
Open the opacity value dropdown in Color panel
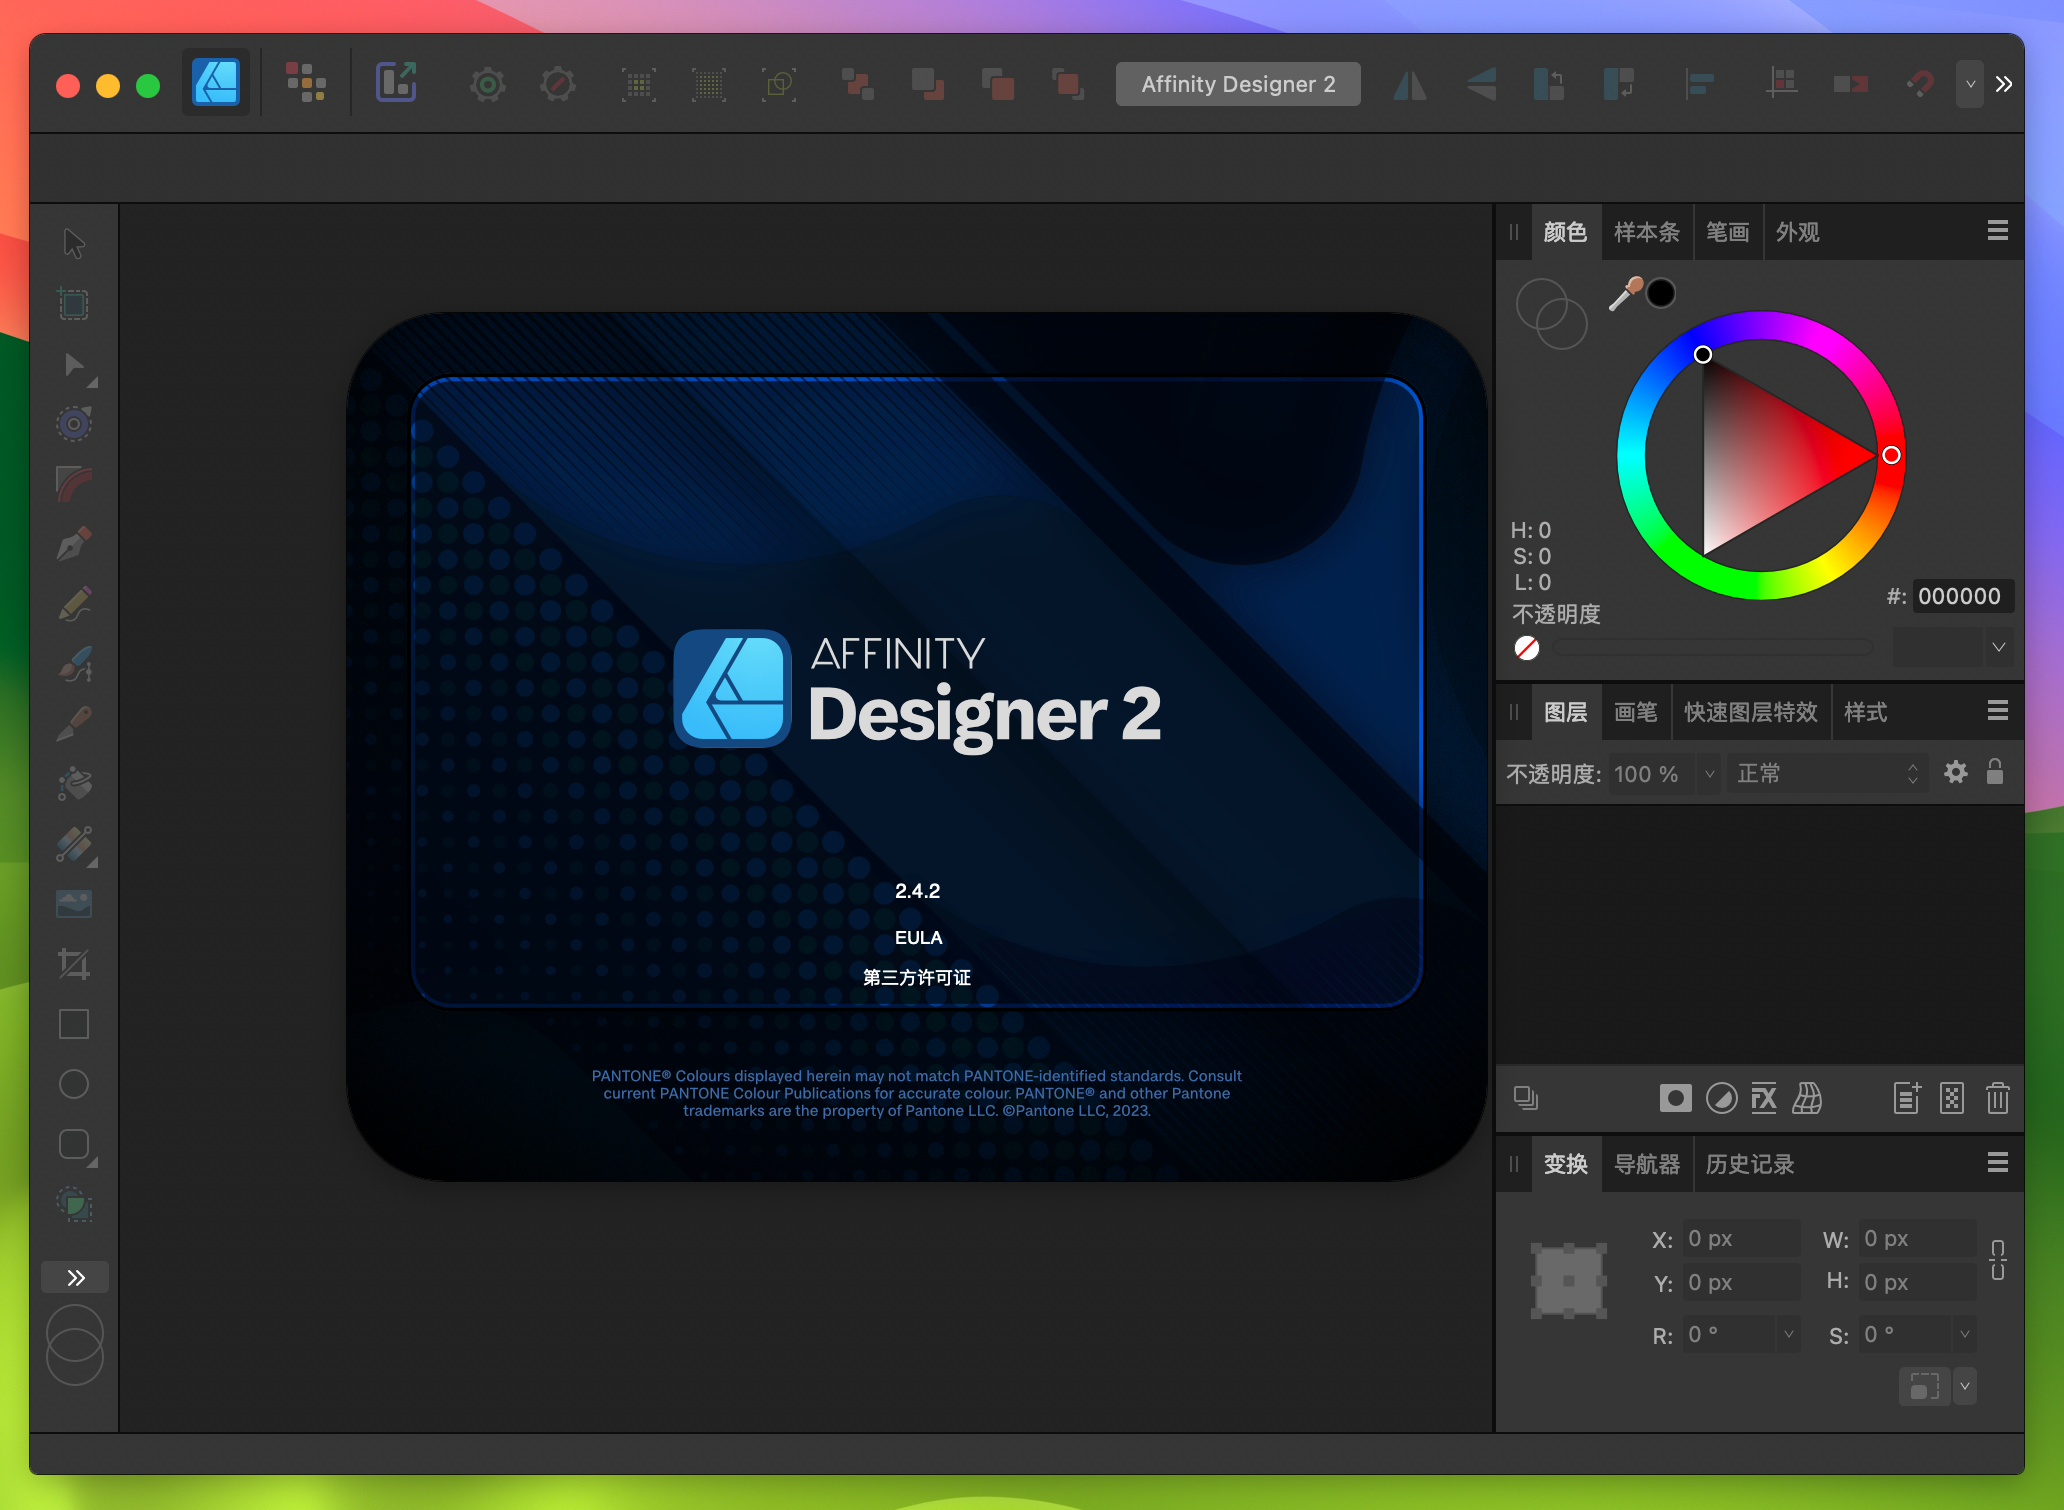pos(1998,647)
